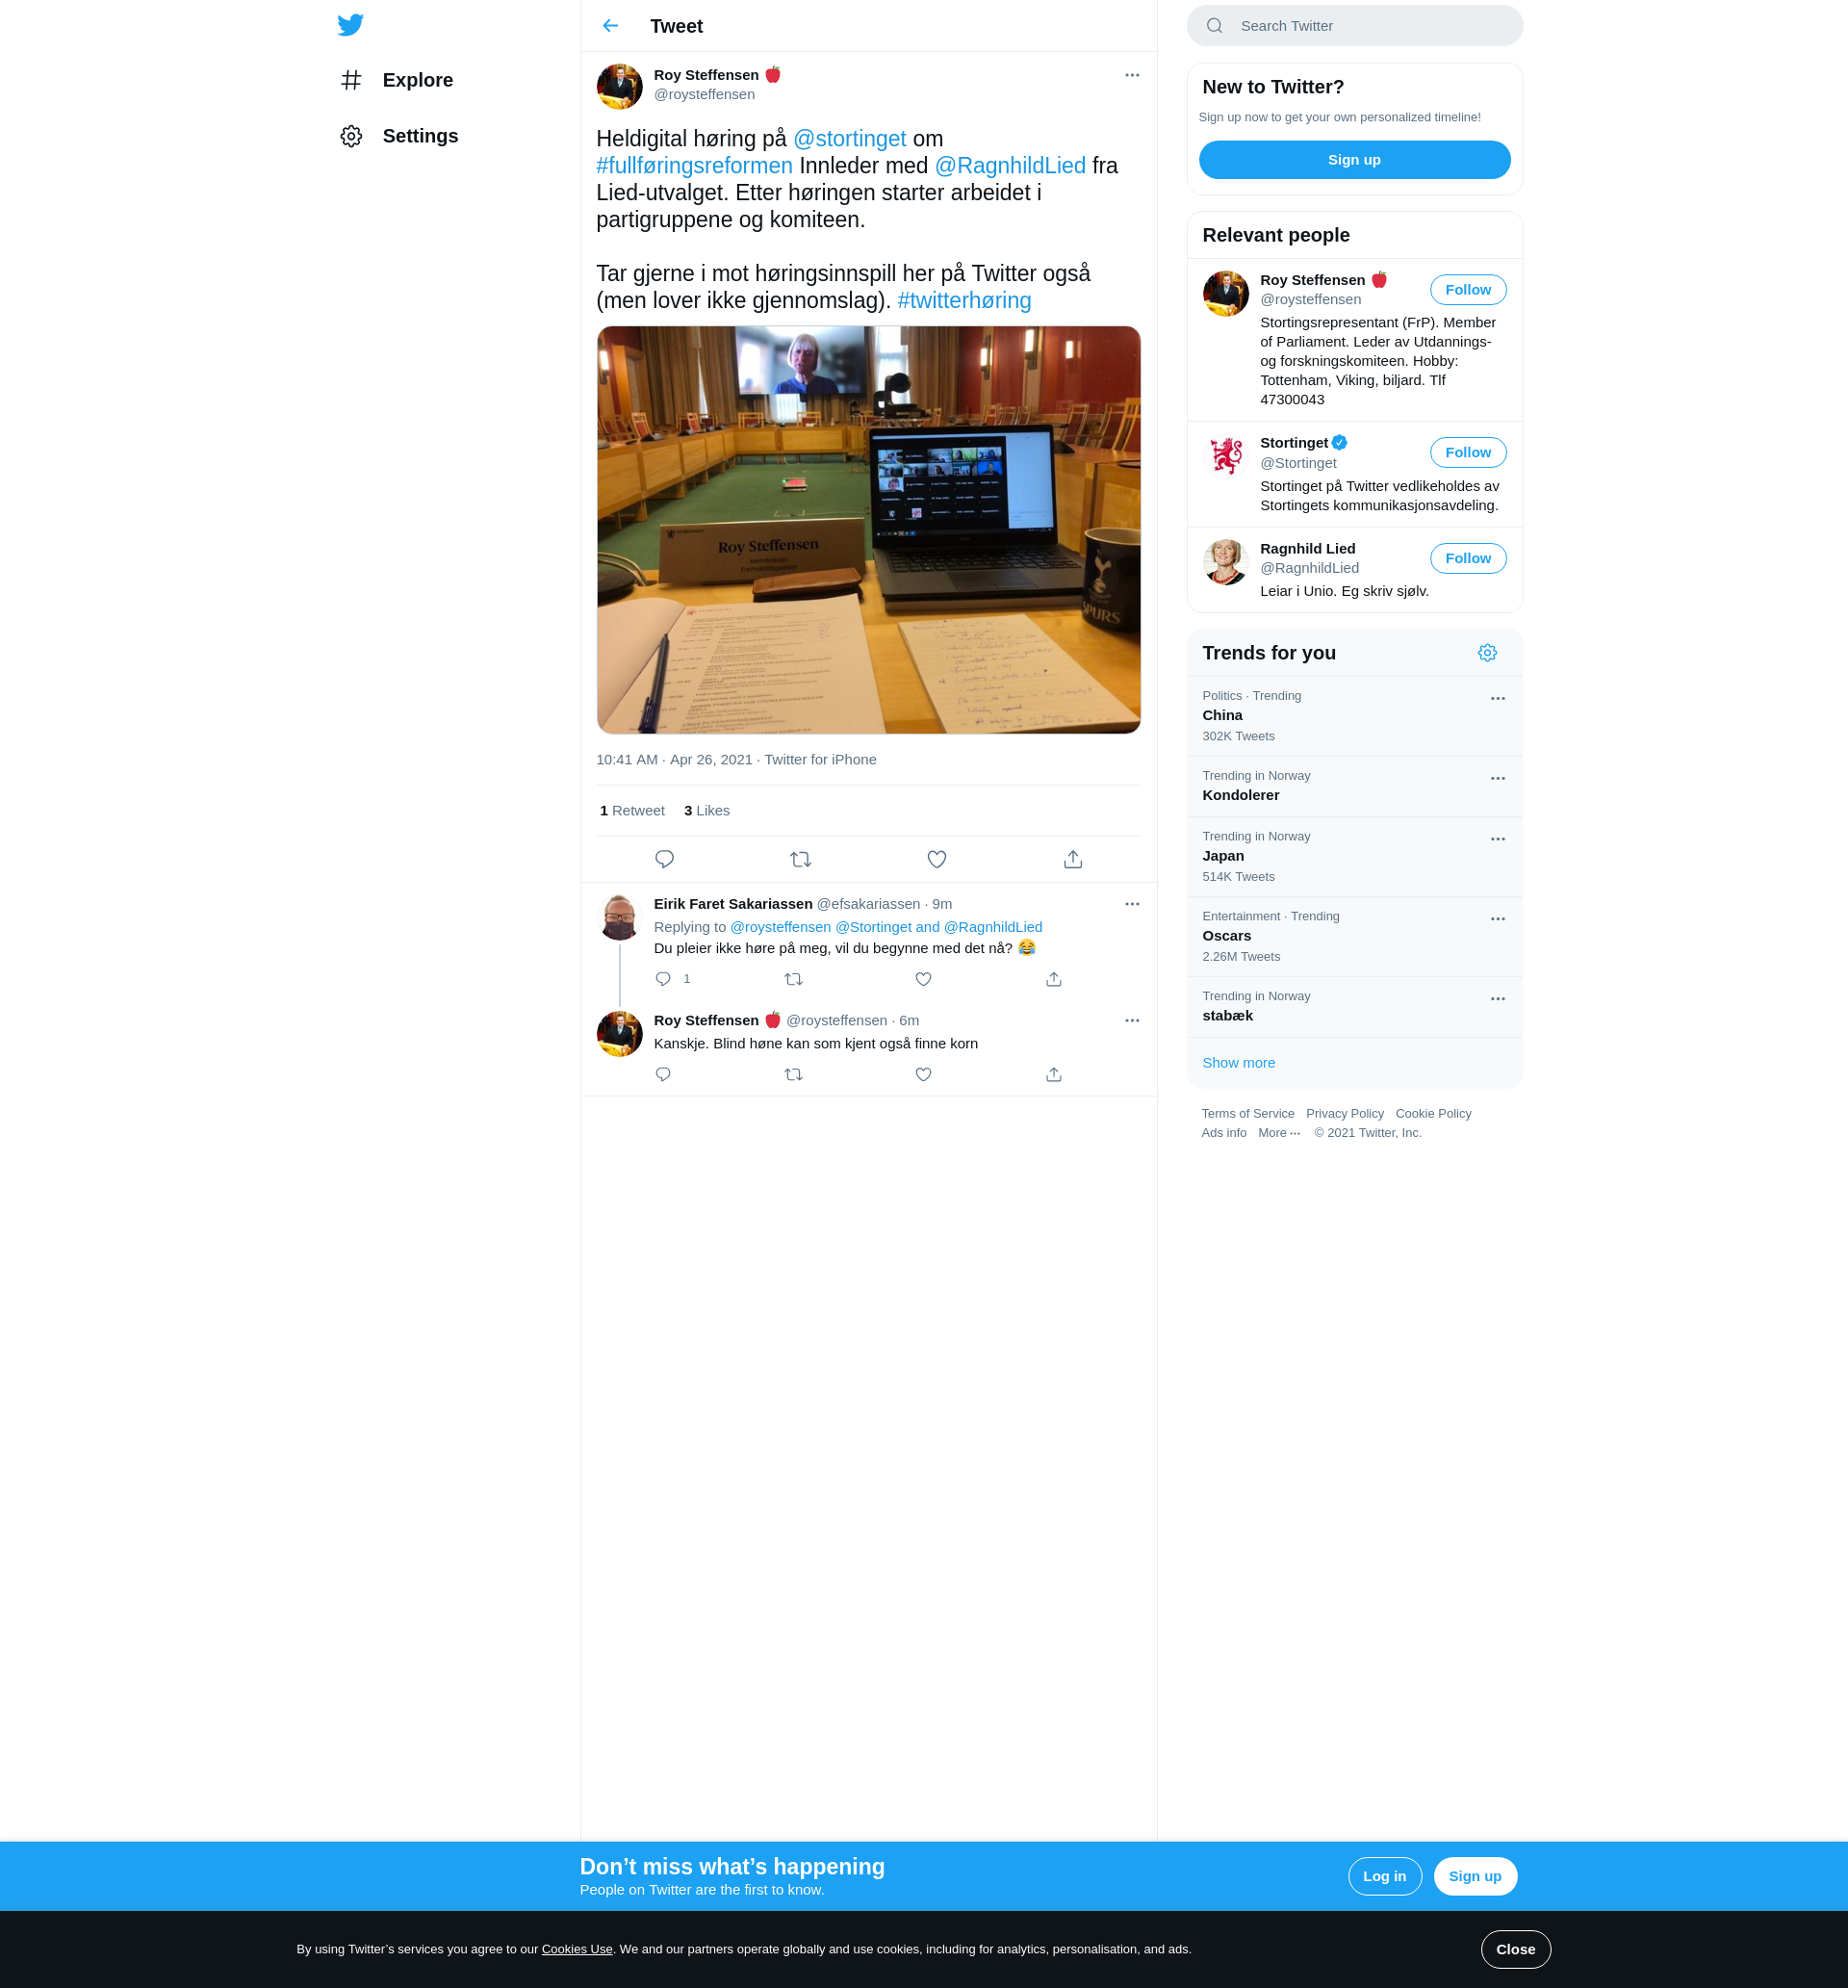Open more options for China trend
Screen dimensions: 1848x1988
(1497, 698)
